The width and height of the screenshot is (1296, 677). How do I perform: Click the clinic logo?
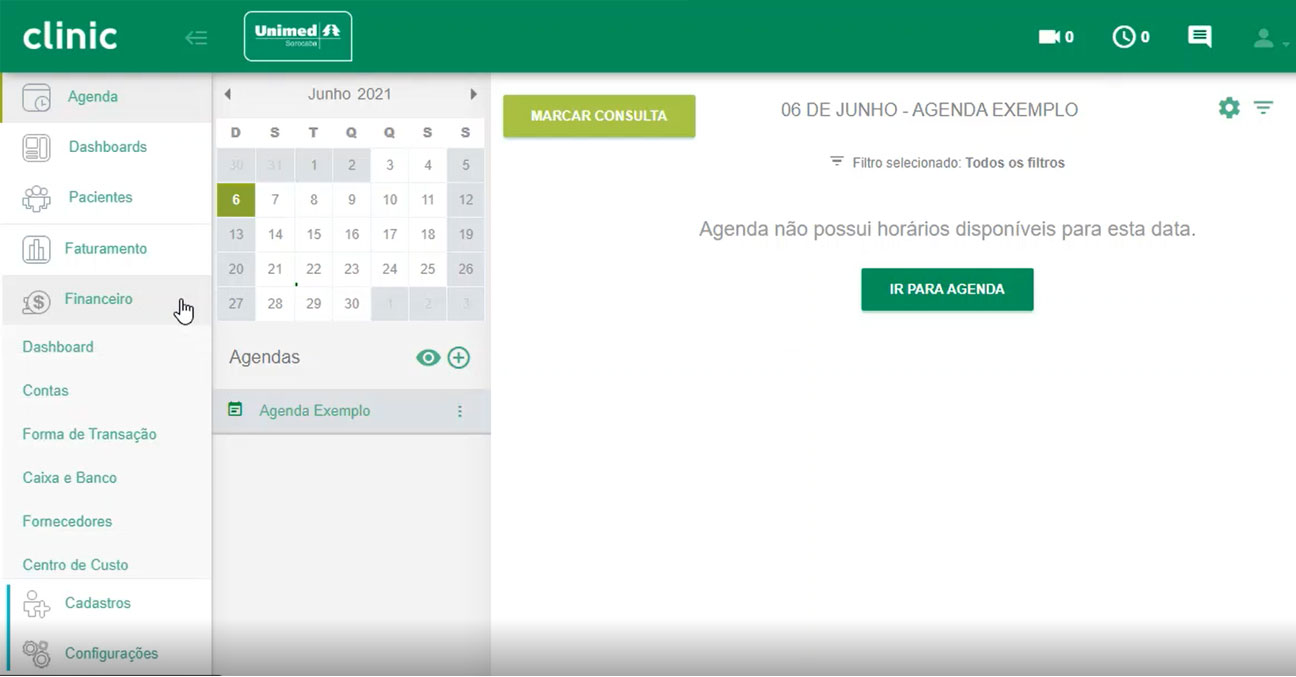[70, 37]
